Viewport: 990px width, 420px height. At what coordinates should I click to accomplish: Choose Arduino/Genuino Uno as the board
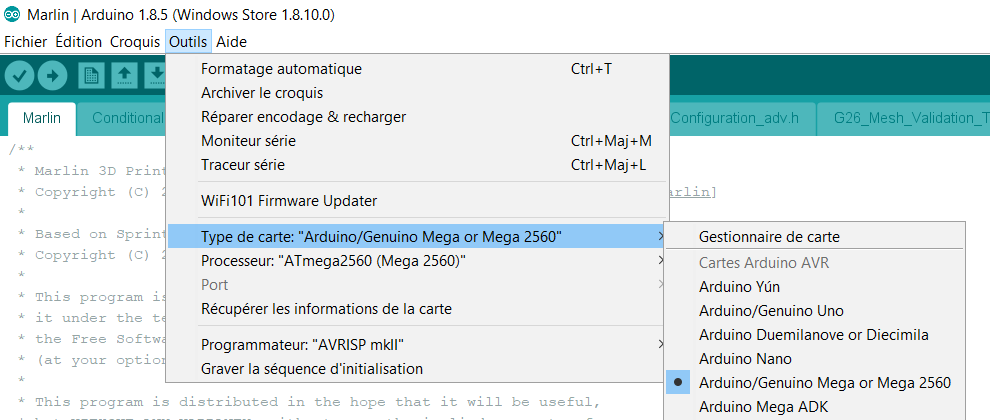coord(771,310)
